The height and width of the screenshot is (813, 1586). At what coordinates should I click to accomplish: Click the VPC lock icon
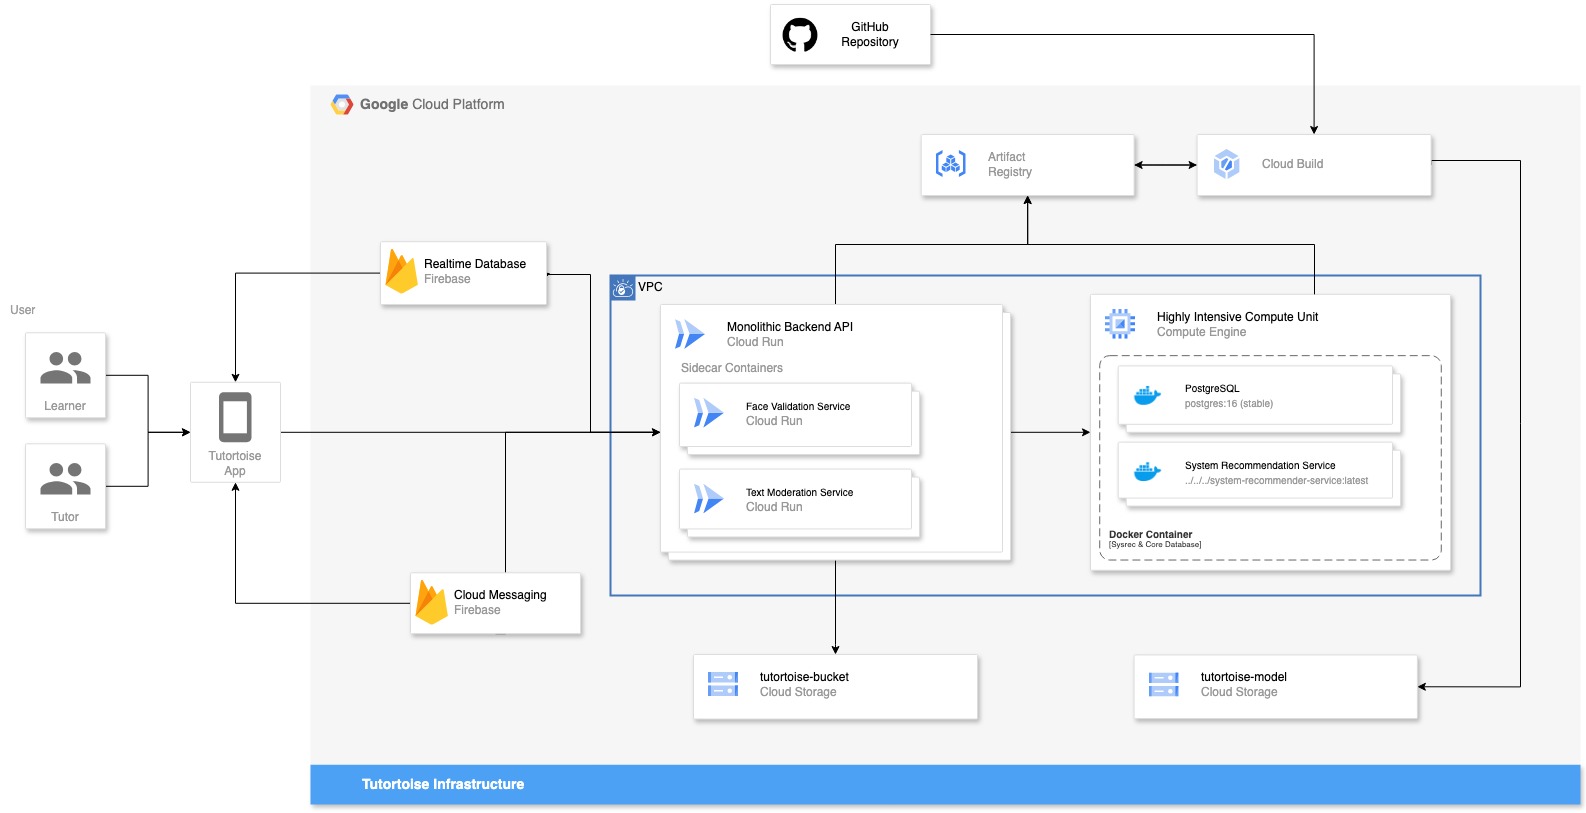[x=623, y=288]
